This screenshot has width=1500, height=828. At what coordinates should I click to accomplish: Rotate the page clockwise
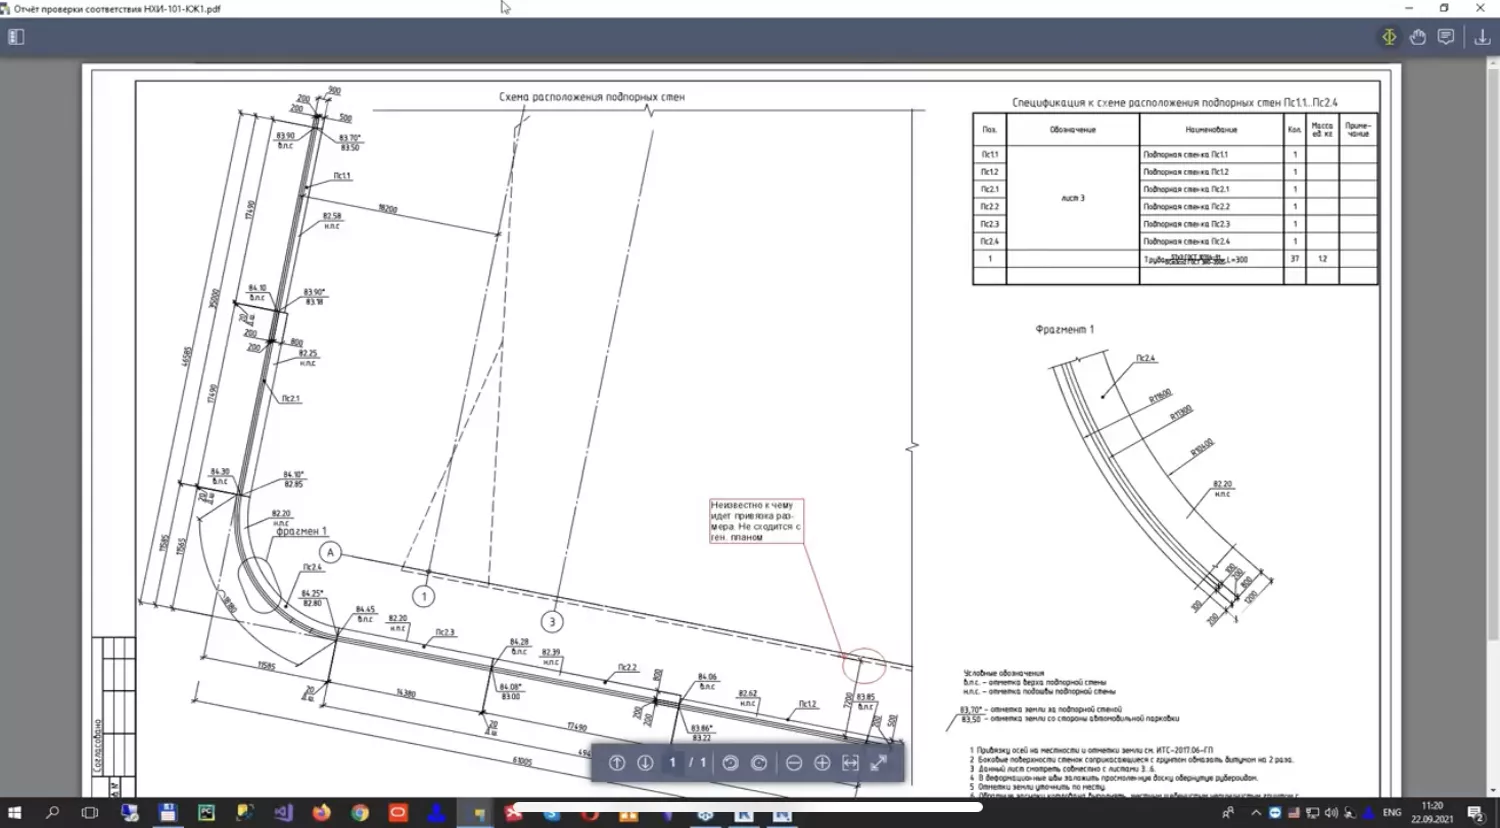[759, 763]
